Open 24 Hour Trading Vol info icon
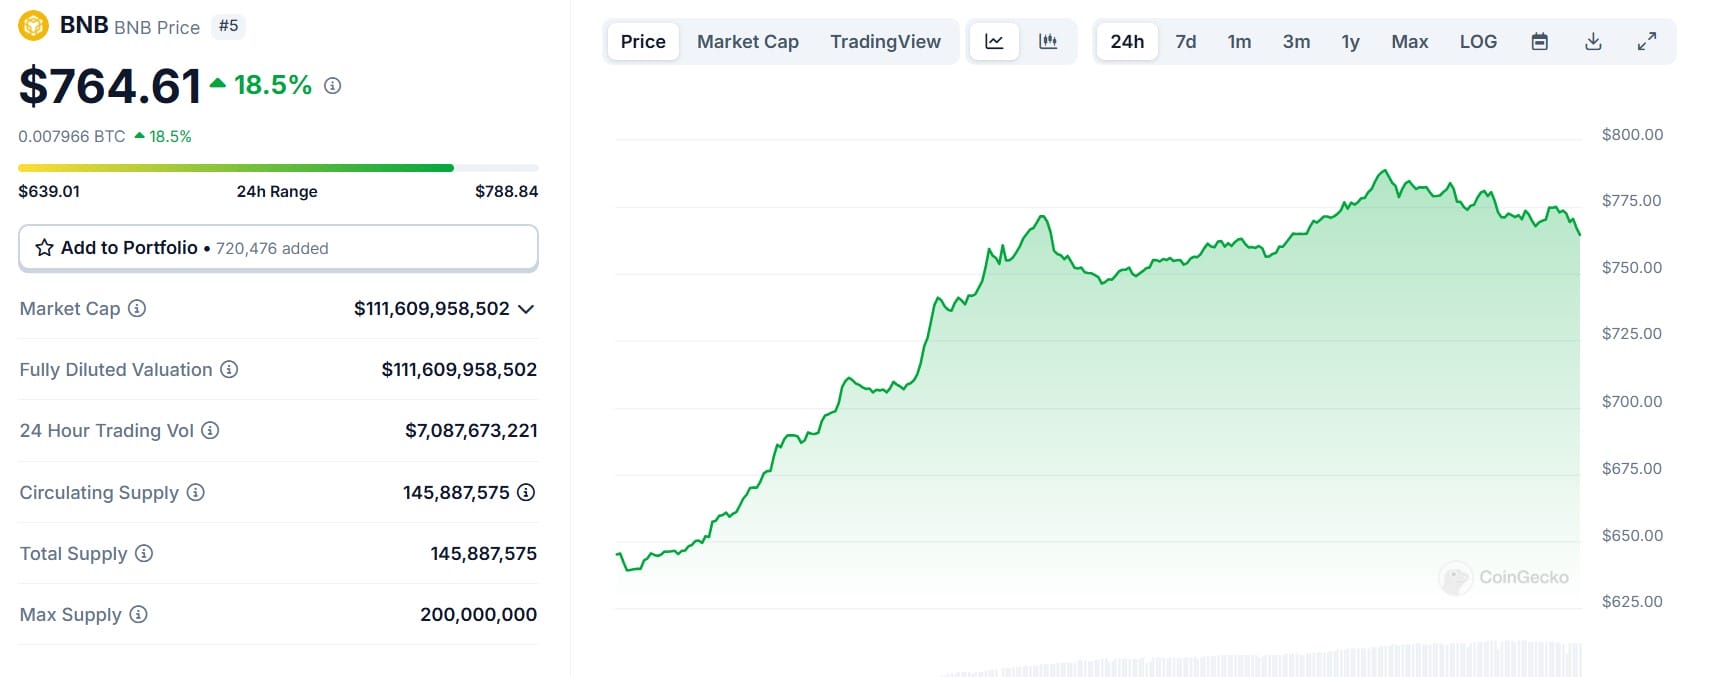 [210, 430]
